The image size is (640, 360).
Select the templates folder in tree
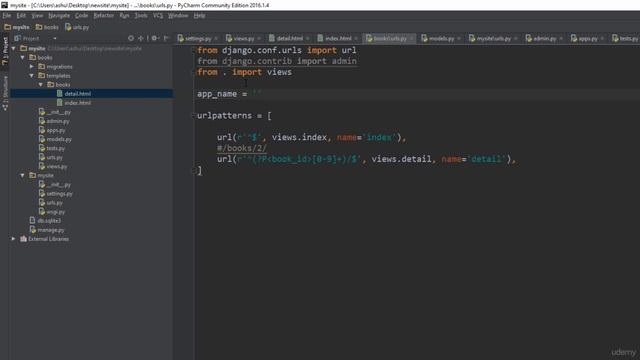54,76
